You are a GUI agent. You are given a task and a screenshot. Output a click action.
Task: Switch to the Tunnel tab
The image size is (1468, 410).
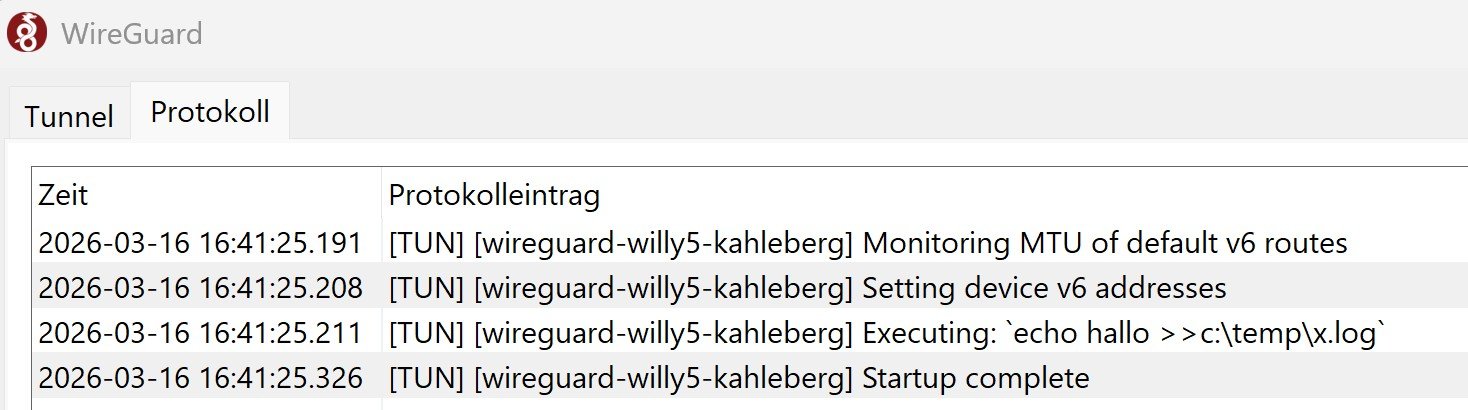pyautogui.click(x=68, y=116)
